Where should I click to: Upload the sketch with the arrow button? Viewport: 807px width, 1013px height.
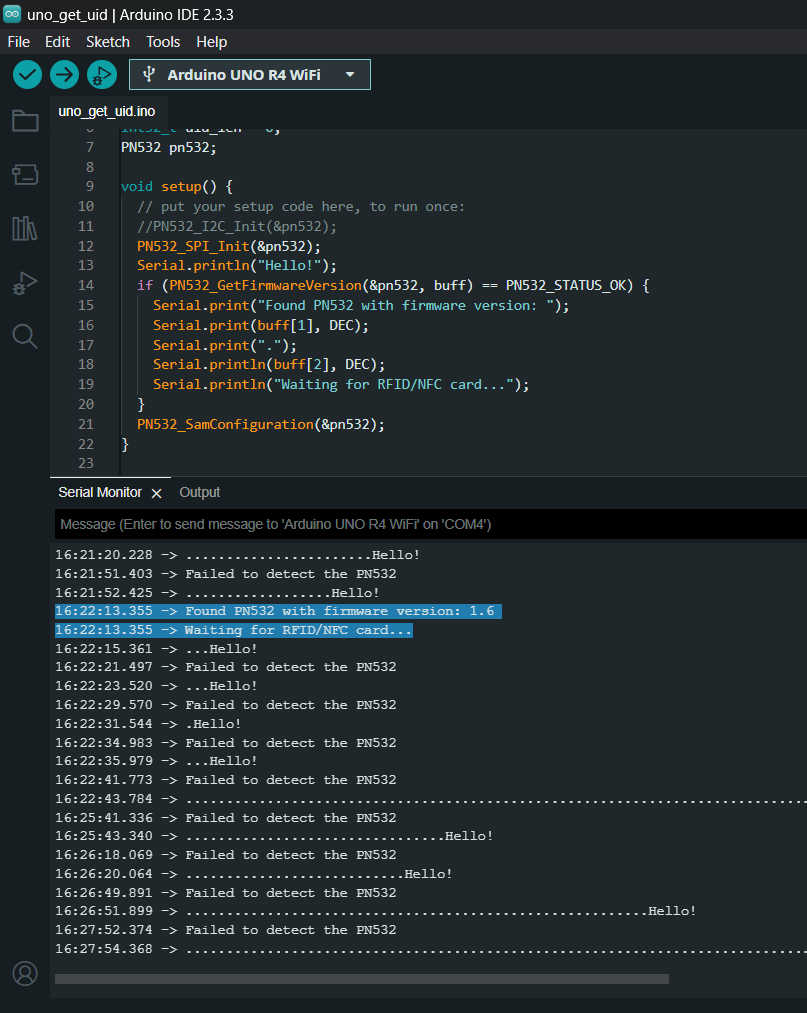64,75
